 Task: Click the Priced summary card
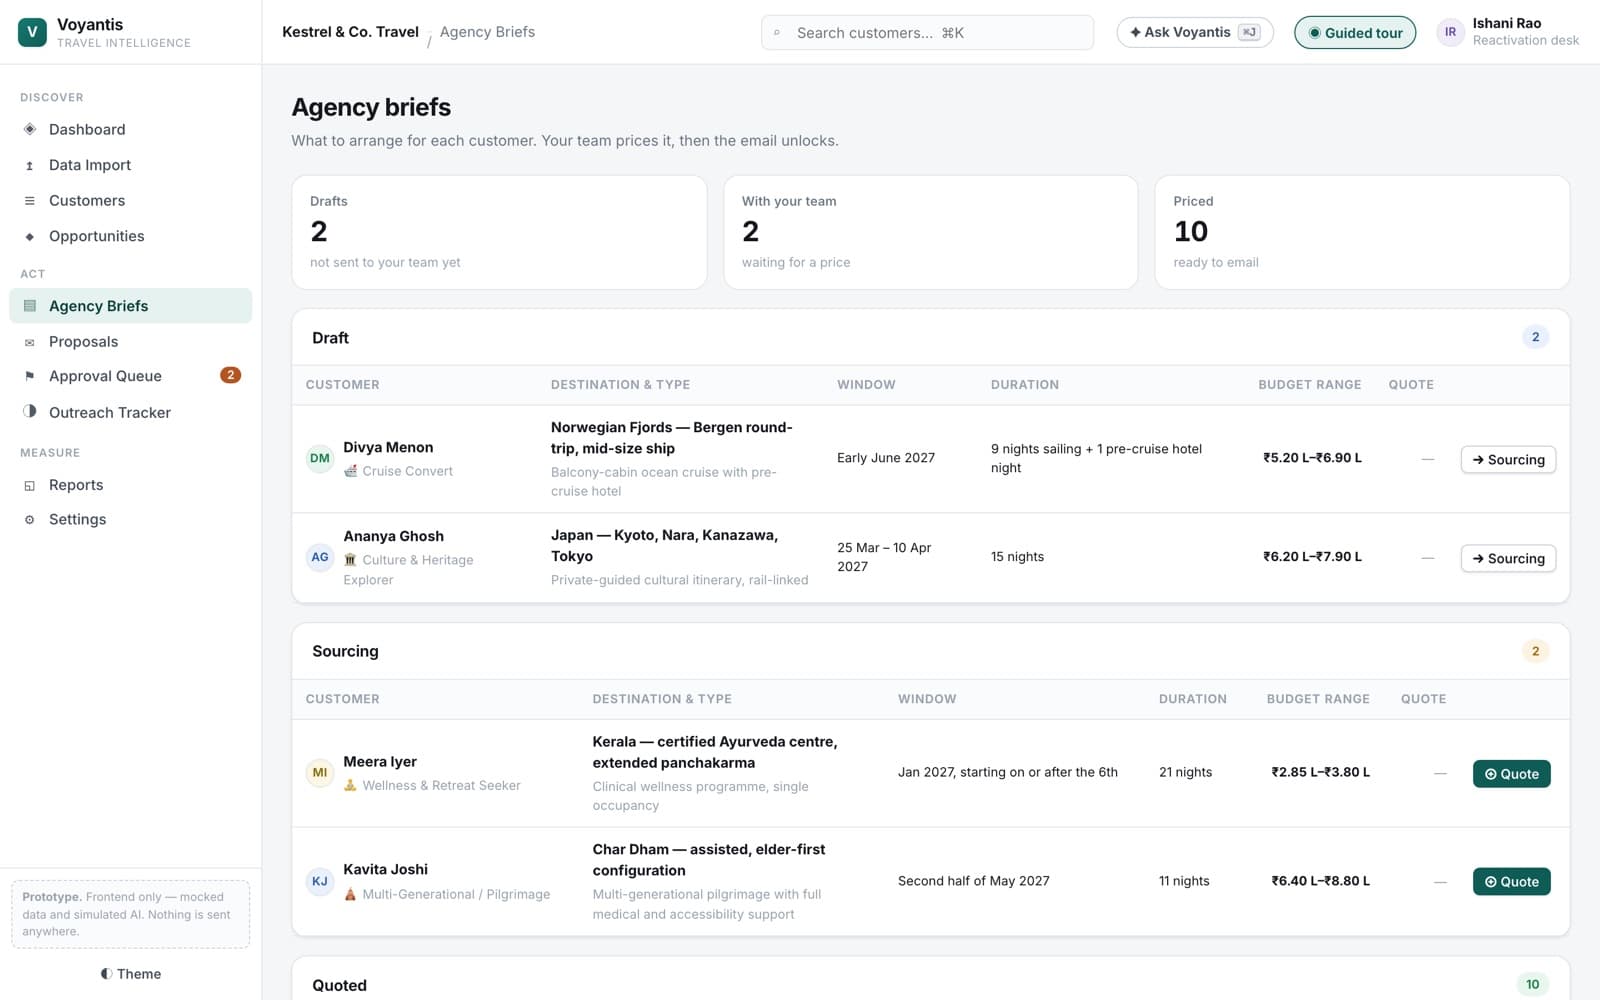1362,232
